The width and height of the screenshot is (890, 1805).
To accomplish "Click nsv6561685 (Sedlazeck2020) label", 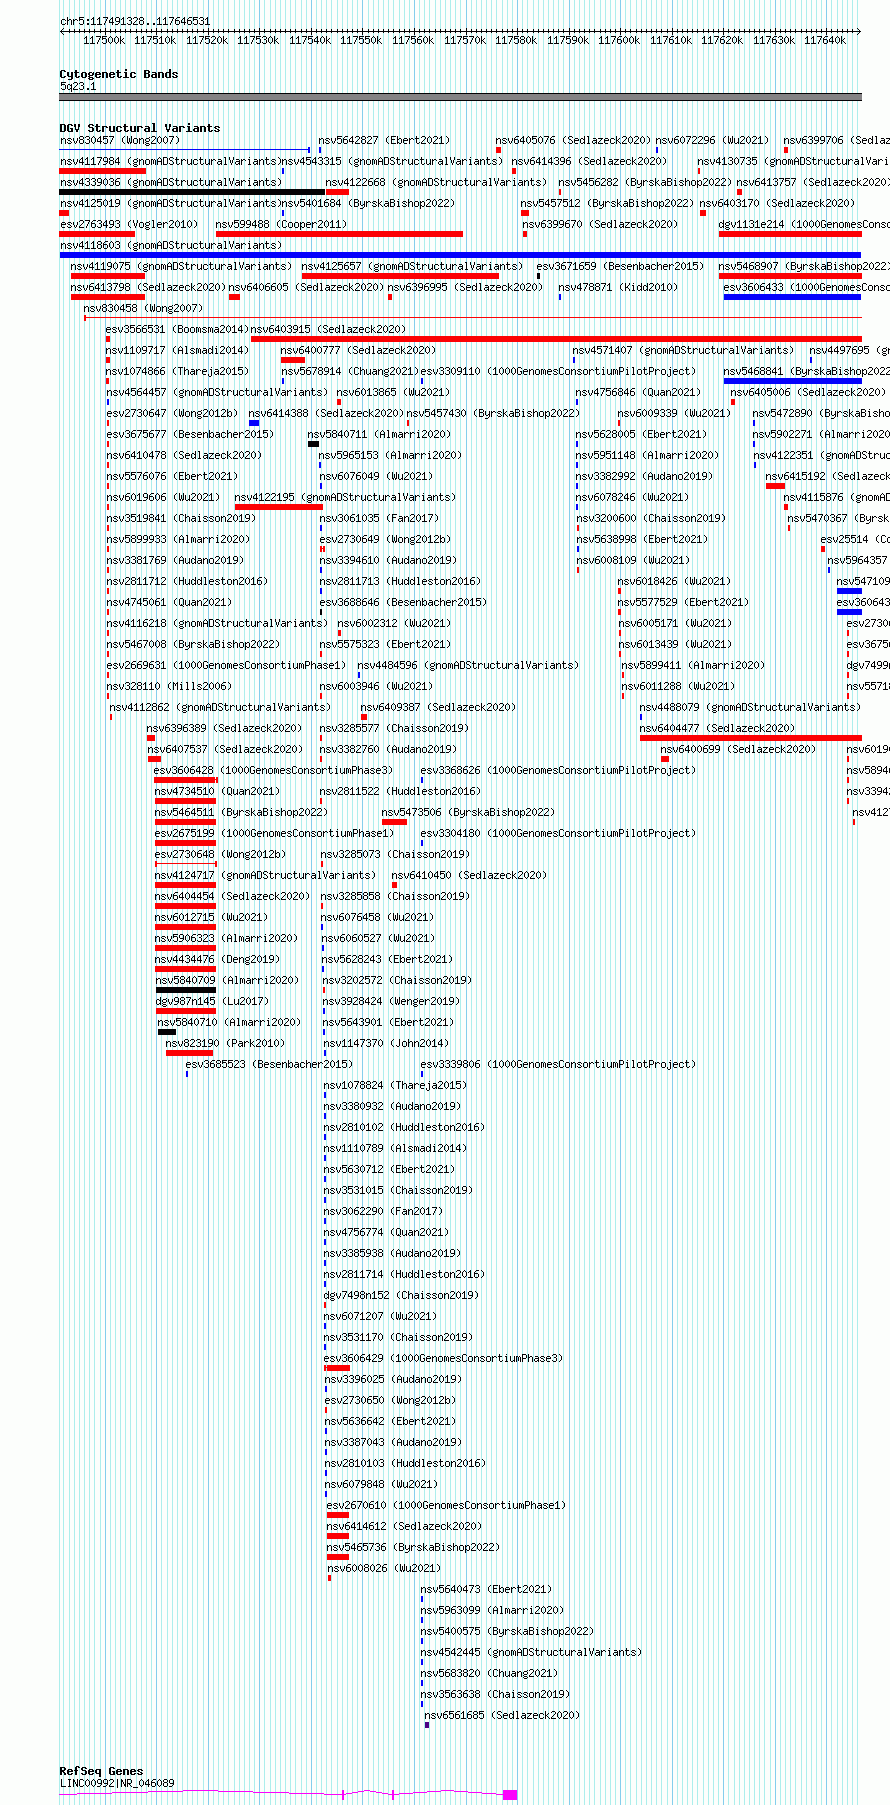I will click(x=502, y=1715).
